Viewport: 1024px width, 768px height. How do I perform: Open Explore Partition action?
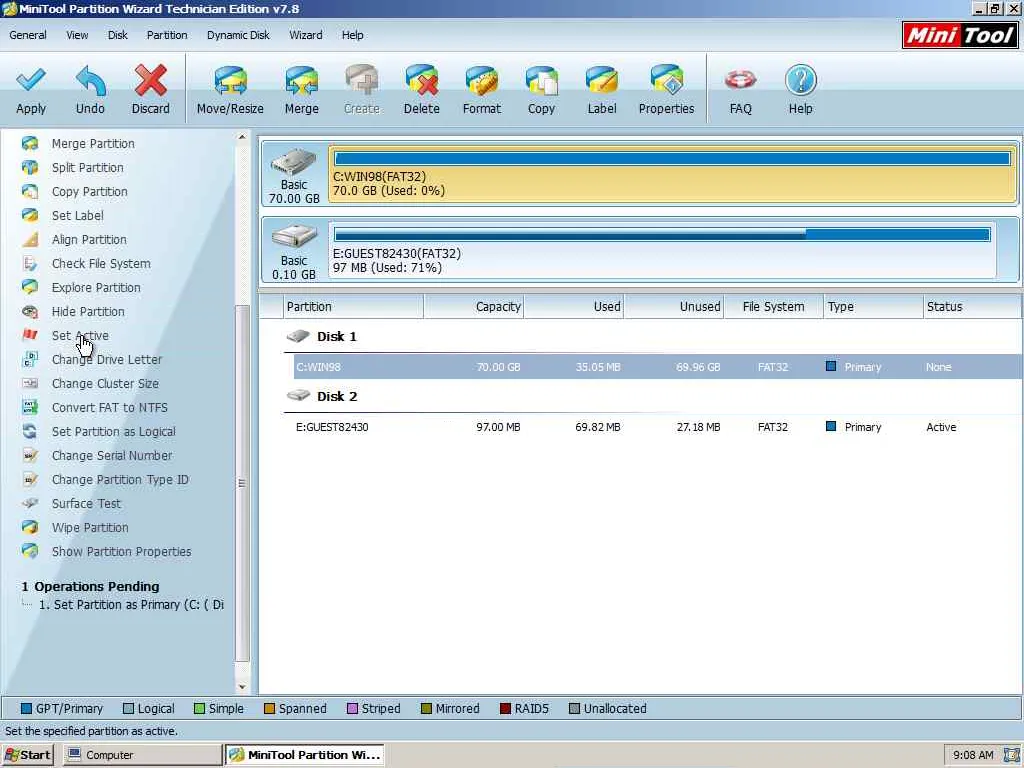(96, 288)
